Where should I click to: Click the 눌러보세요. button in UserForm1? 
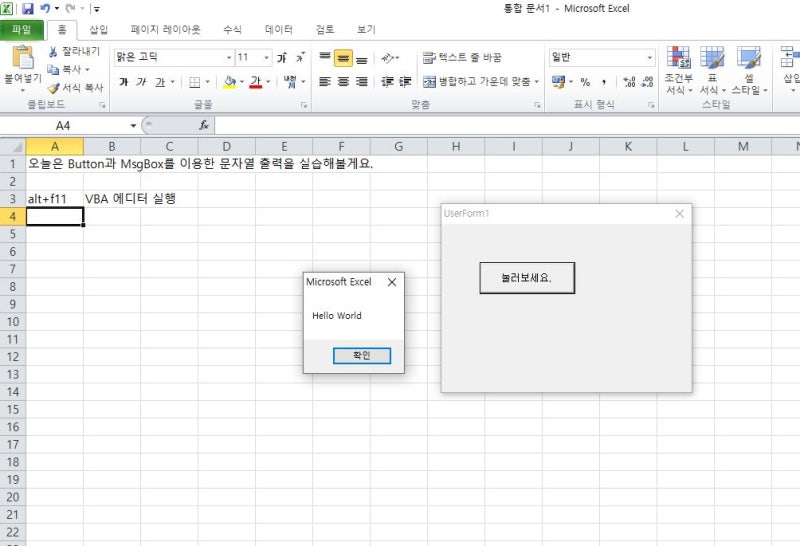527,278
